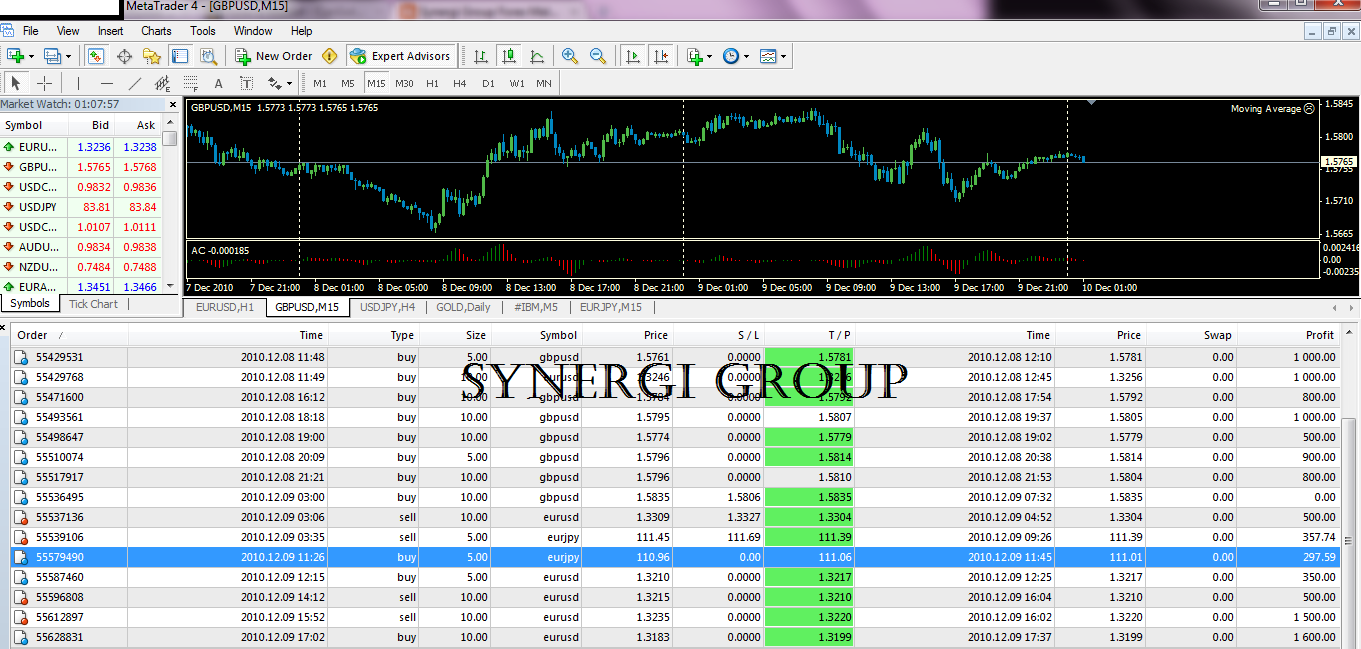Toggle Chart Shift

pyautogui.click(x=660, y=56)
